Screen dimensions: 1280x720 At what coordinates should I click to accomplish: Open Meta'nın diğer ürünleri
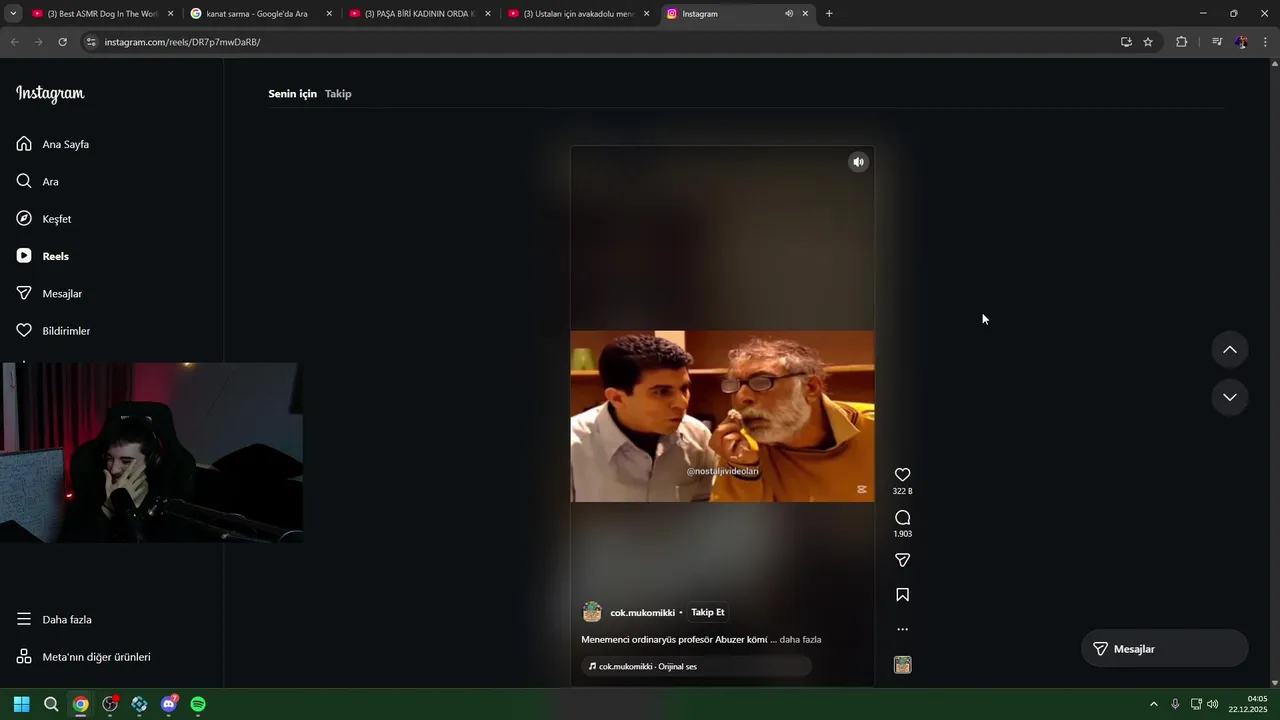pos(83,657)
